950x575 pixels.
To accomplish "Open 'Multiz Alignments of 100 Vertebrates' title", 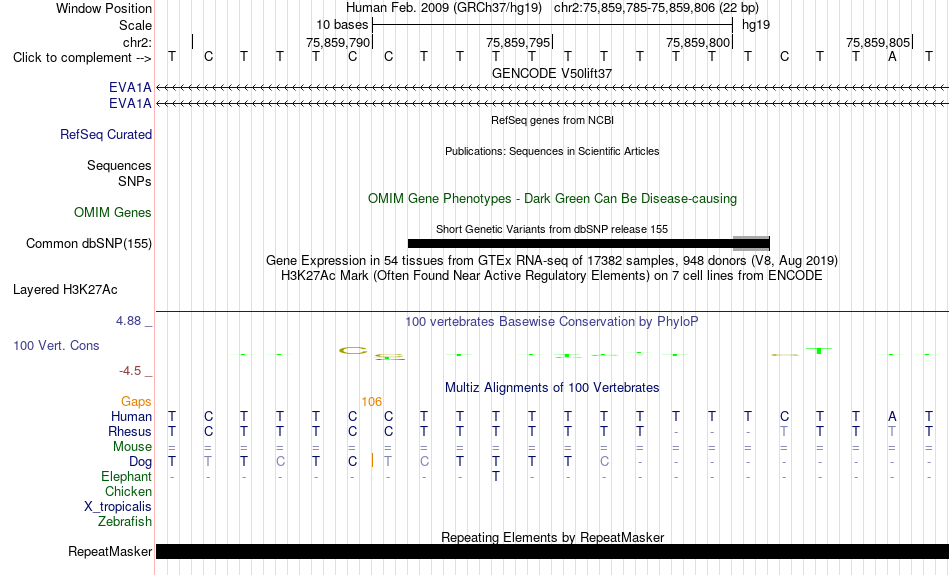I will pos(552,388).
